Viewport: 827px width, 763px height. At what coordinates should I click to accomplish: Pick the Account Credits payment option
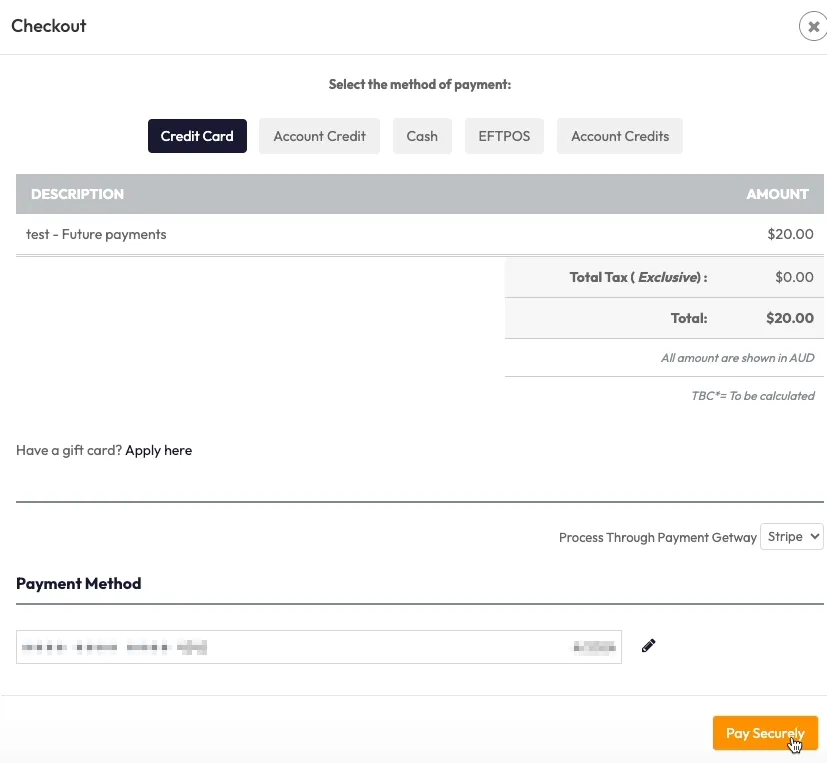(620, 136)
